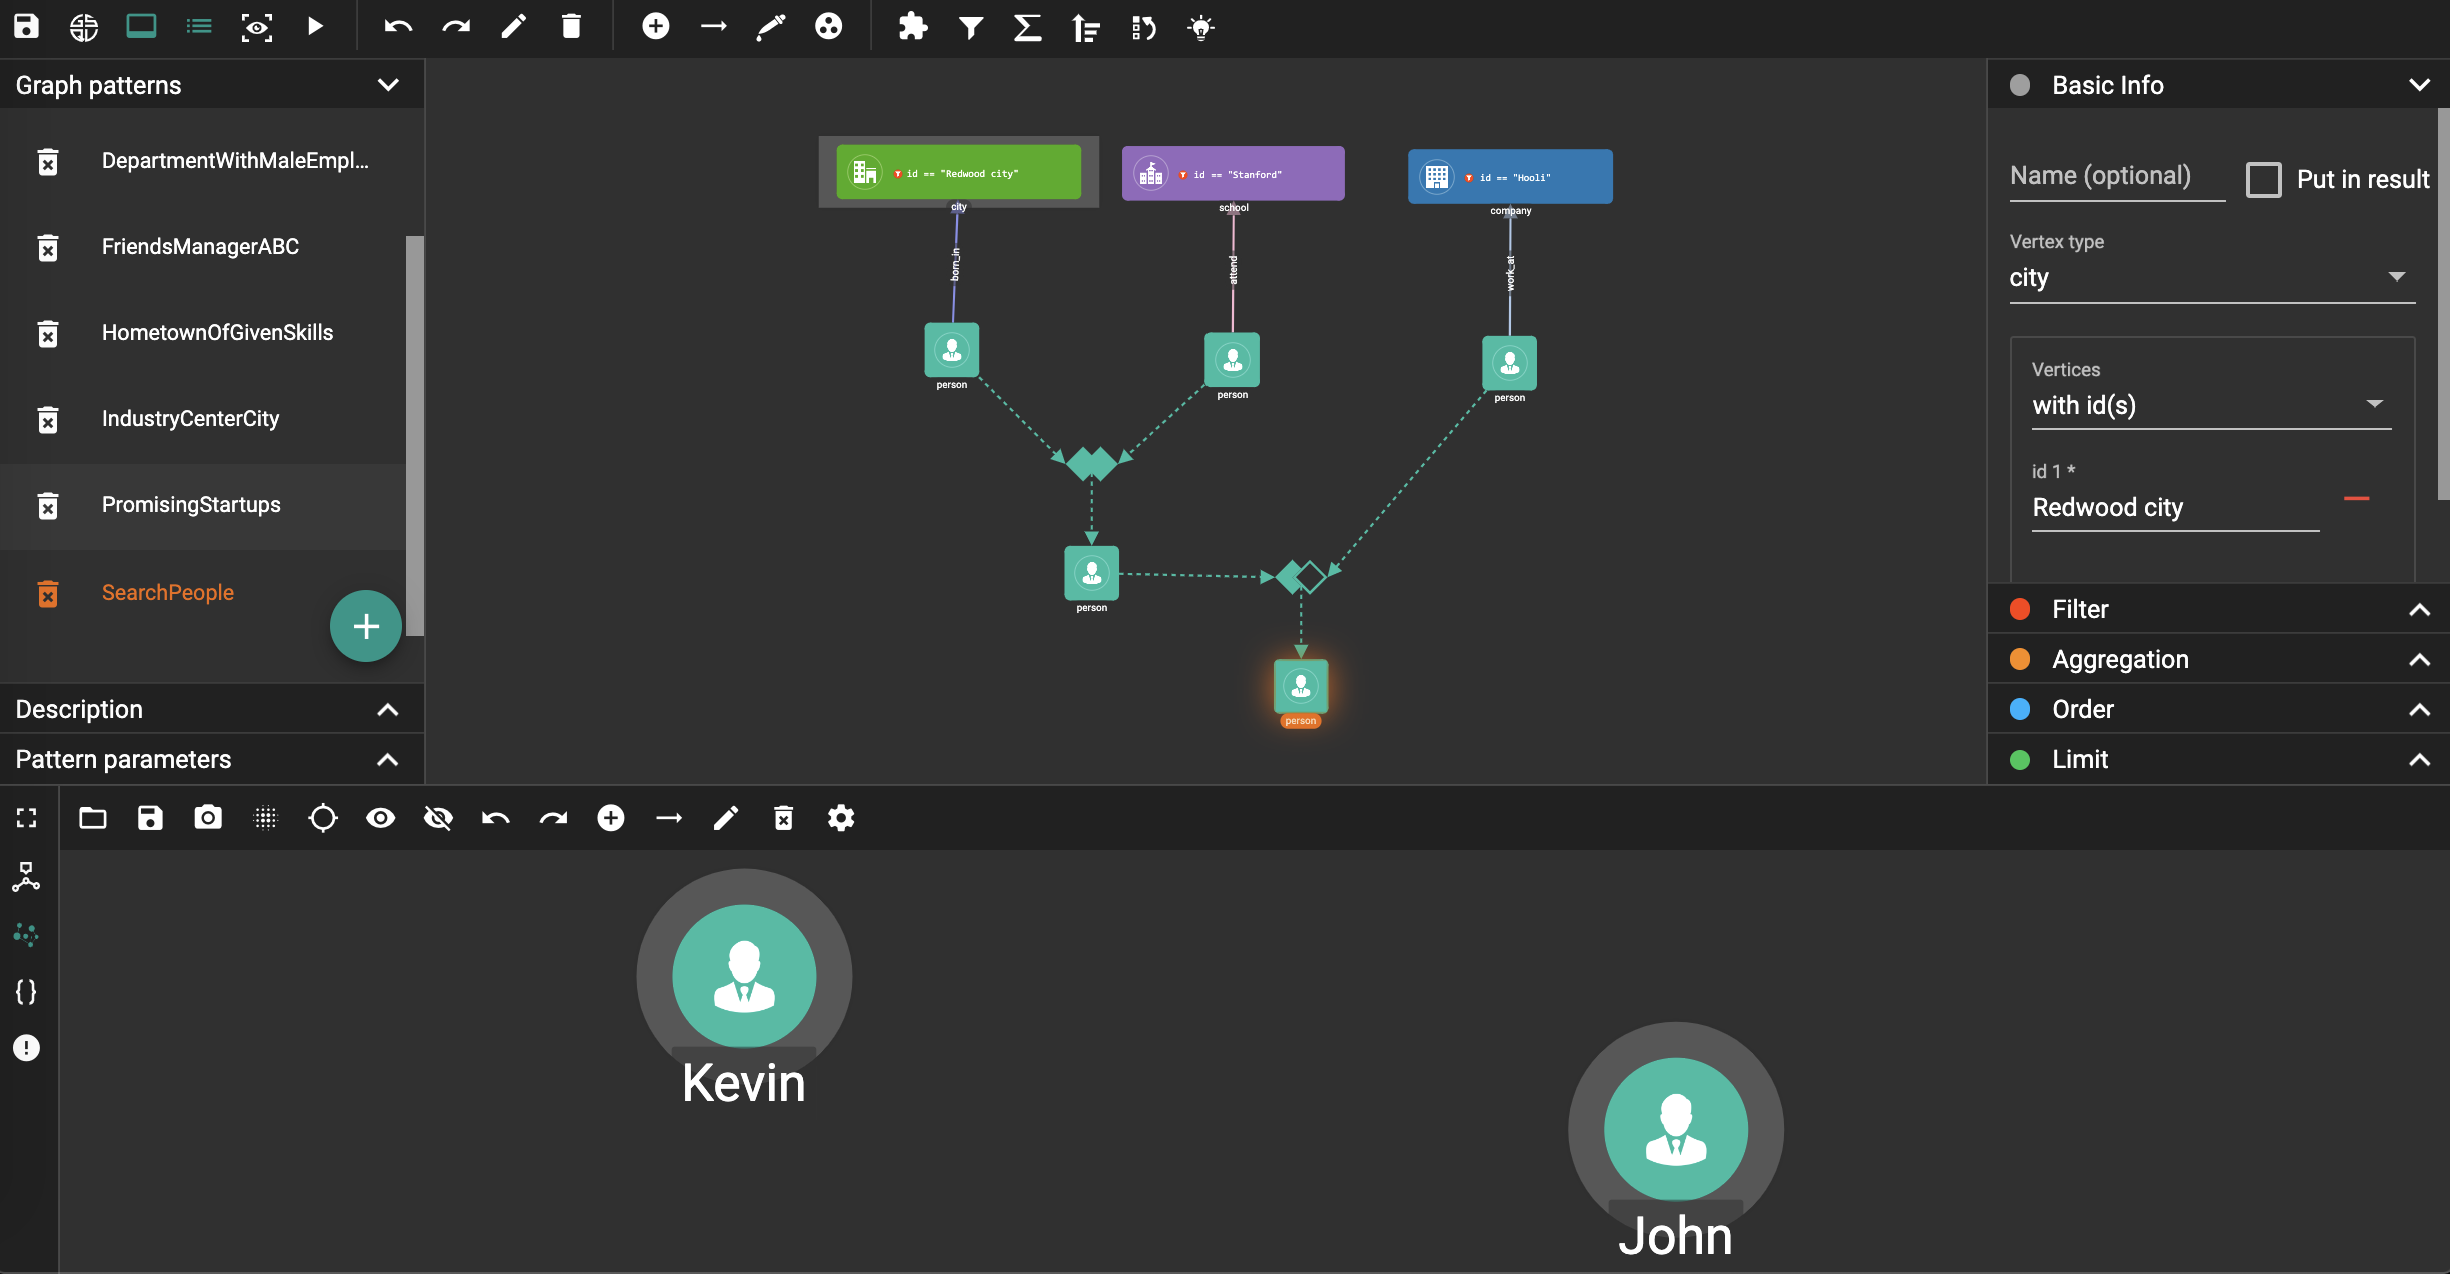This screenshot has height=1274, width=2450.
Task: Click the filter funnel icon in top toolbar
Action: pyautogui.click(x=970, y=27)
